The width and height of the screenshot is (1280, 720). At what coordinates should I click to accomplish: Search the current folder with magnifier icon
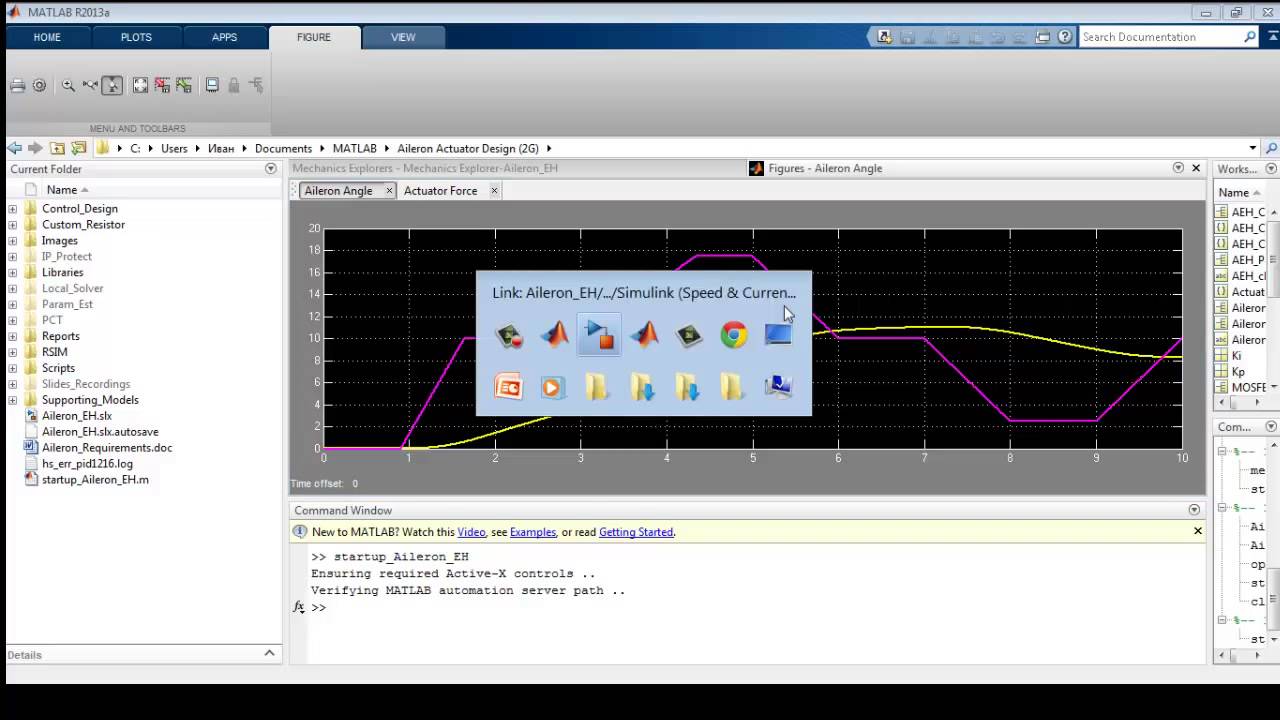click(x=1271, y=148)
